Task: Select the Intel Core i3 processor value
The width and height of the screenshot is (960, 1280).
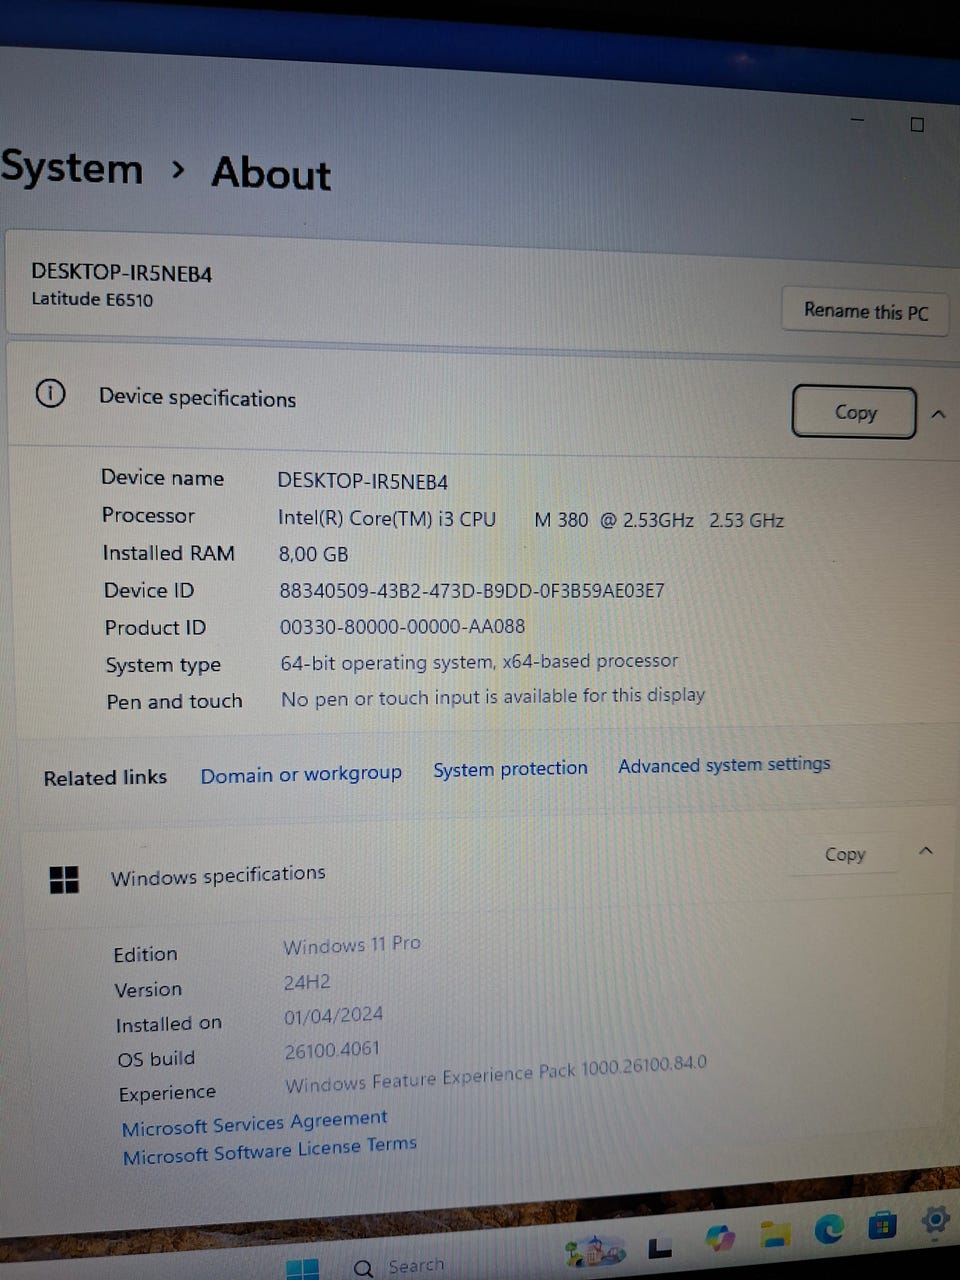Action: (531, 519)
